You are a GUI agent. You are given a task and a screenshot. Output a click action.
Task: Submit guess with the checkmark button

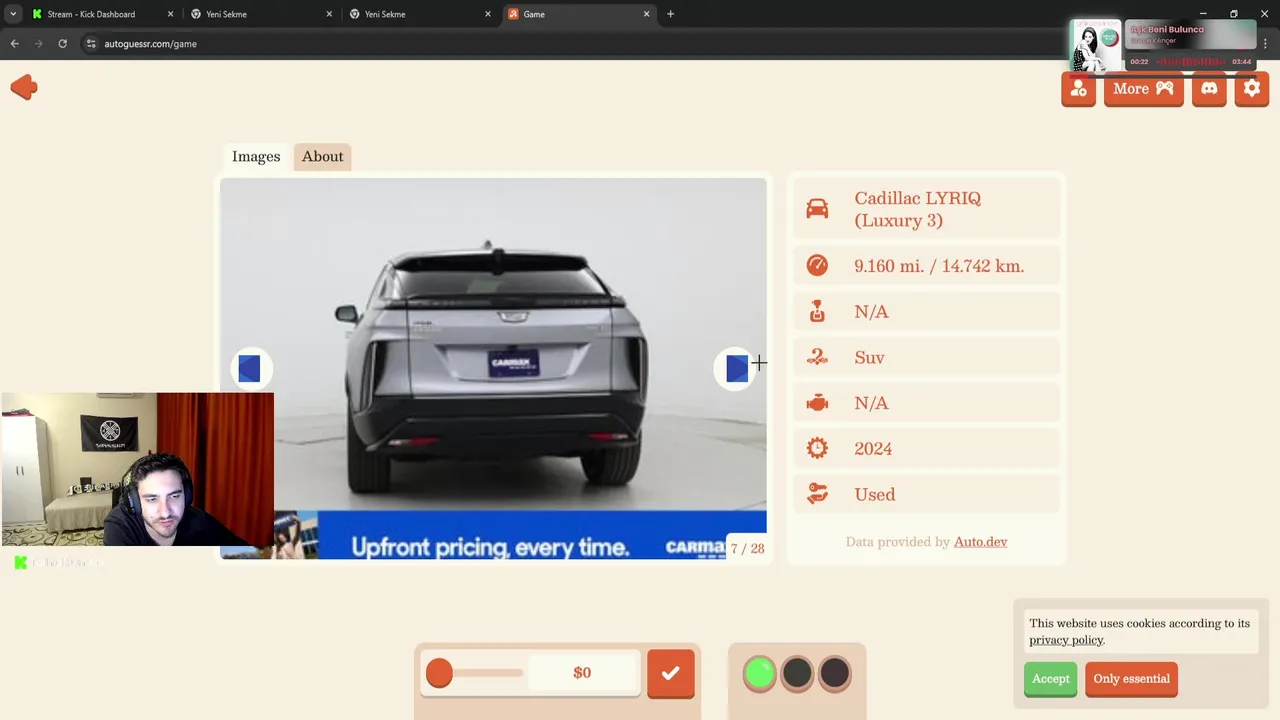pos(670,673)
